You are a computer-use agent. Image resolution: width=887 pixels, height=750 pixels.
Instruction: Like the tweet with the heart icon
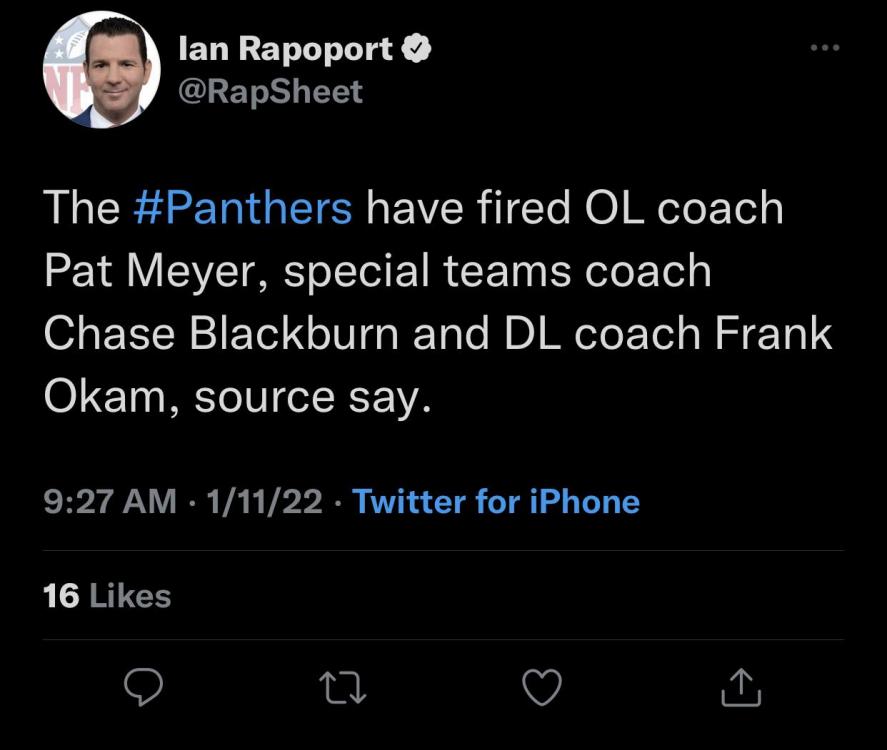[x=543, y=686]
